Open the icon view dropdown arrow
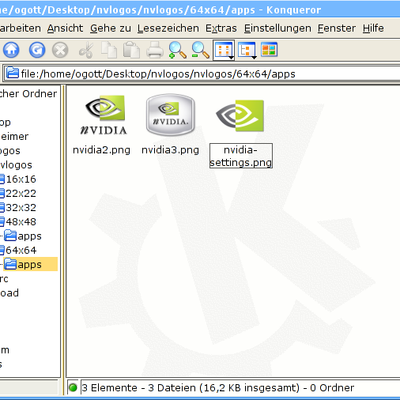 pyautogui.click(x=231, y=58)
